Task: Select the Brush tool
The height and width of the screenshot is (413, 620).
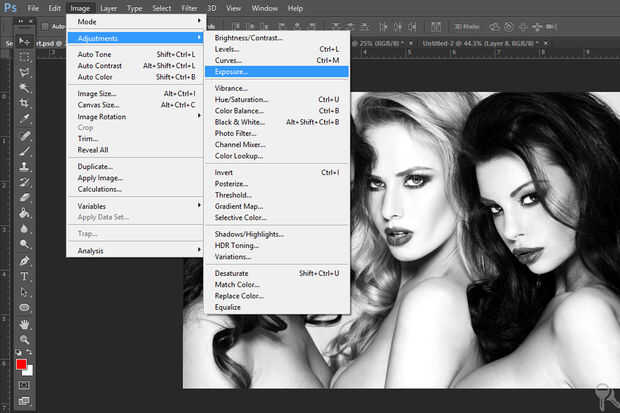Action: (x=24, y=151)
